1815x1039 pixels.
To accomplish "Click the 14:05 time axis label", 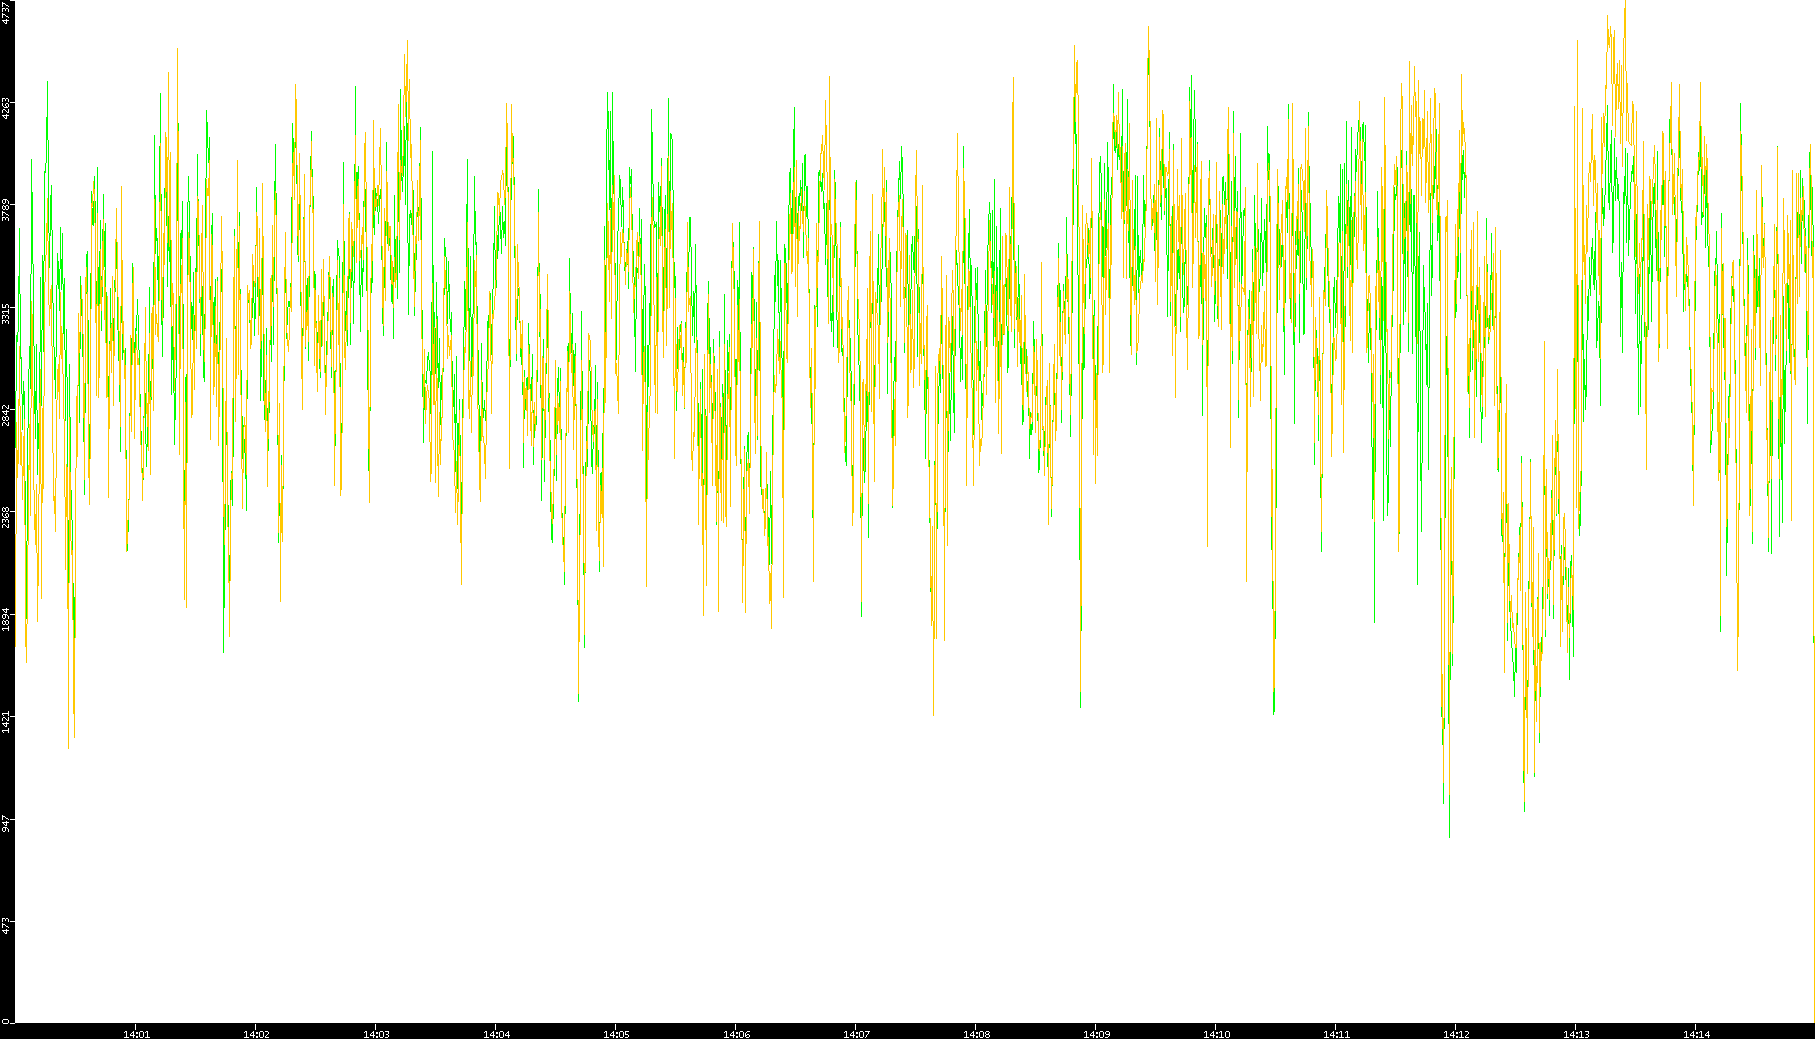I will (616, 1033).
